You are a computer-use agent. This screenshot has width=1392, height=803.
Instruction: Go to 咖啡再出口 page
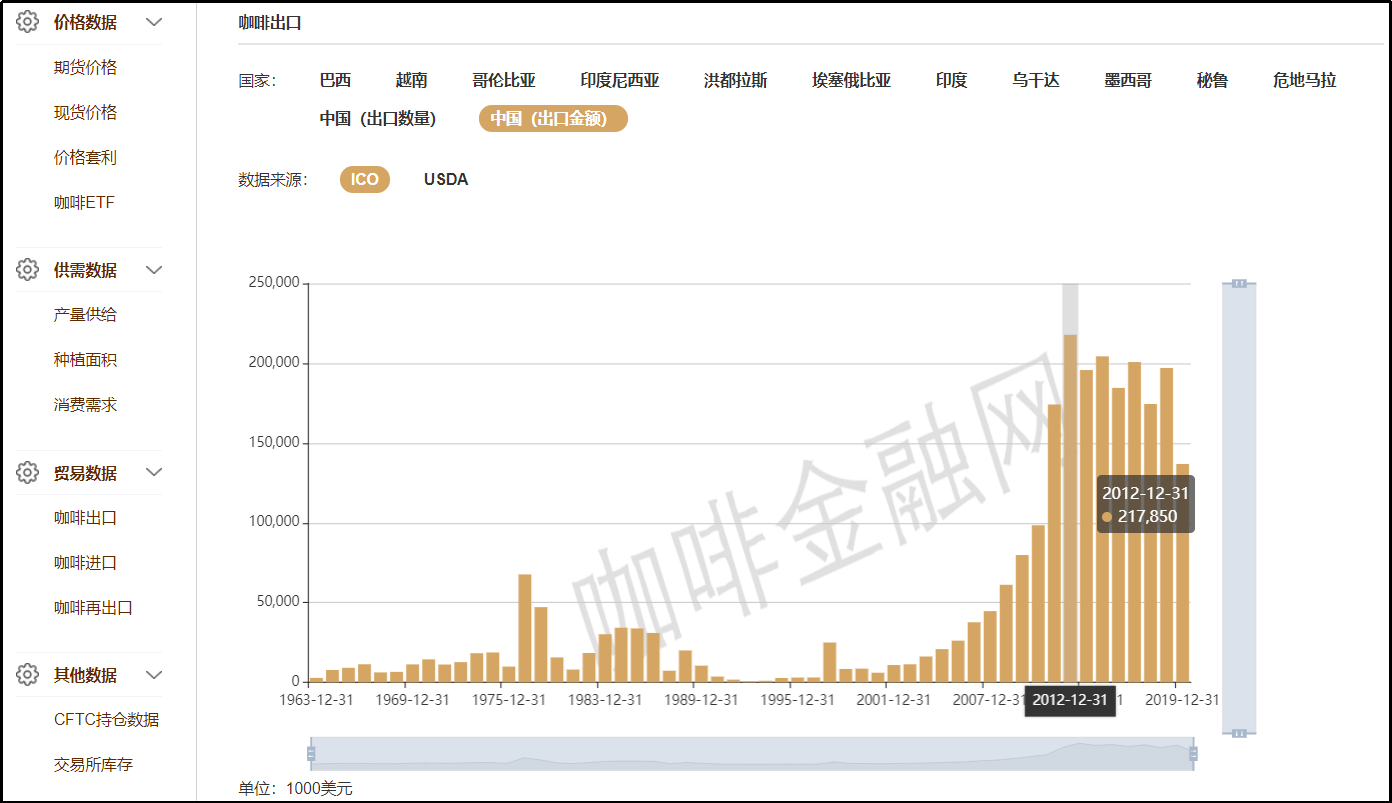click(93, 607)
